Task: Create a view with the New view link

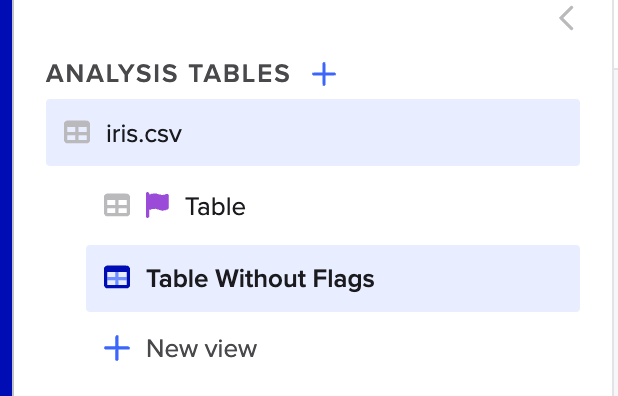Action: pos(201,349)
